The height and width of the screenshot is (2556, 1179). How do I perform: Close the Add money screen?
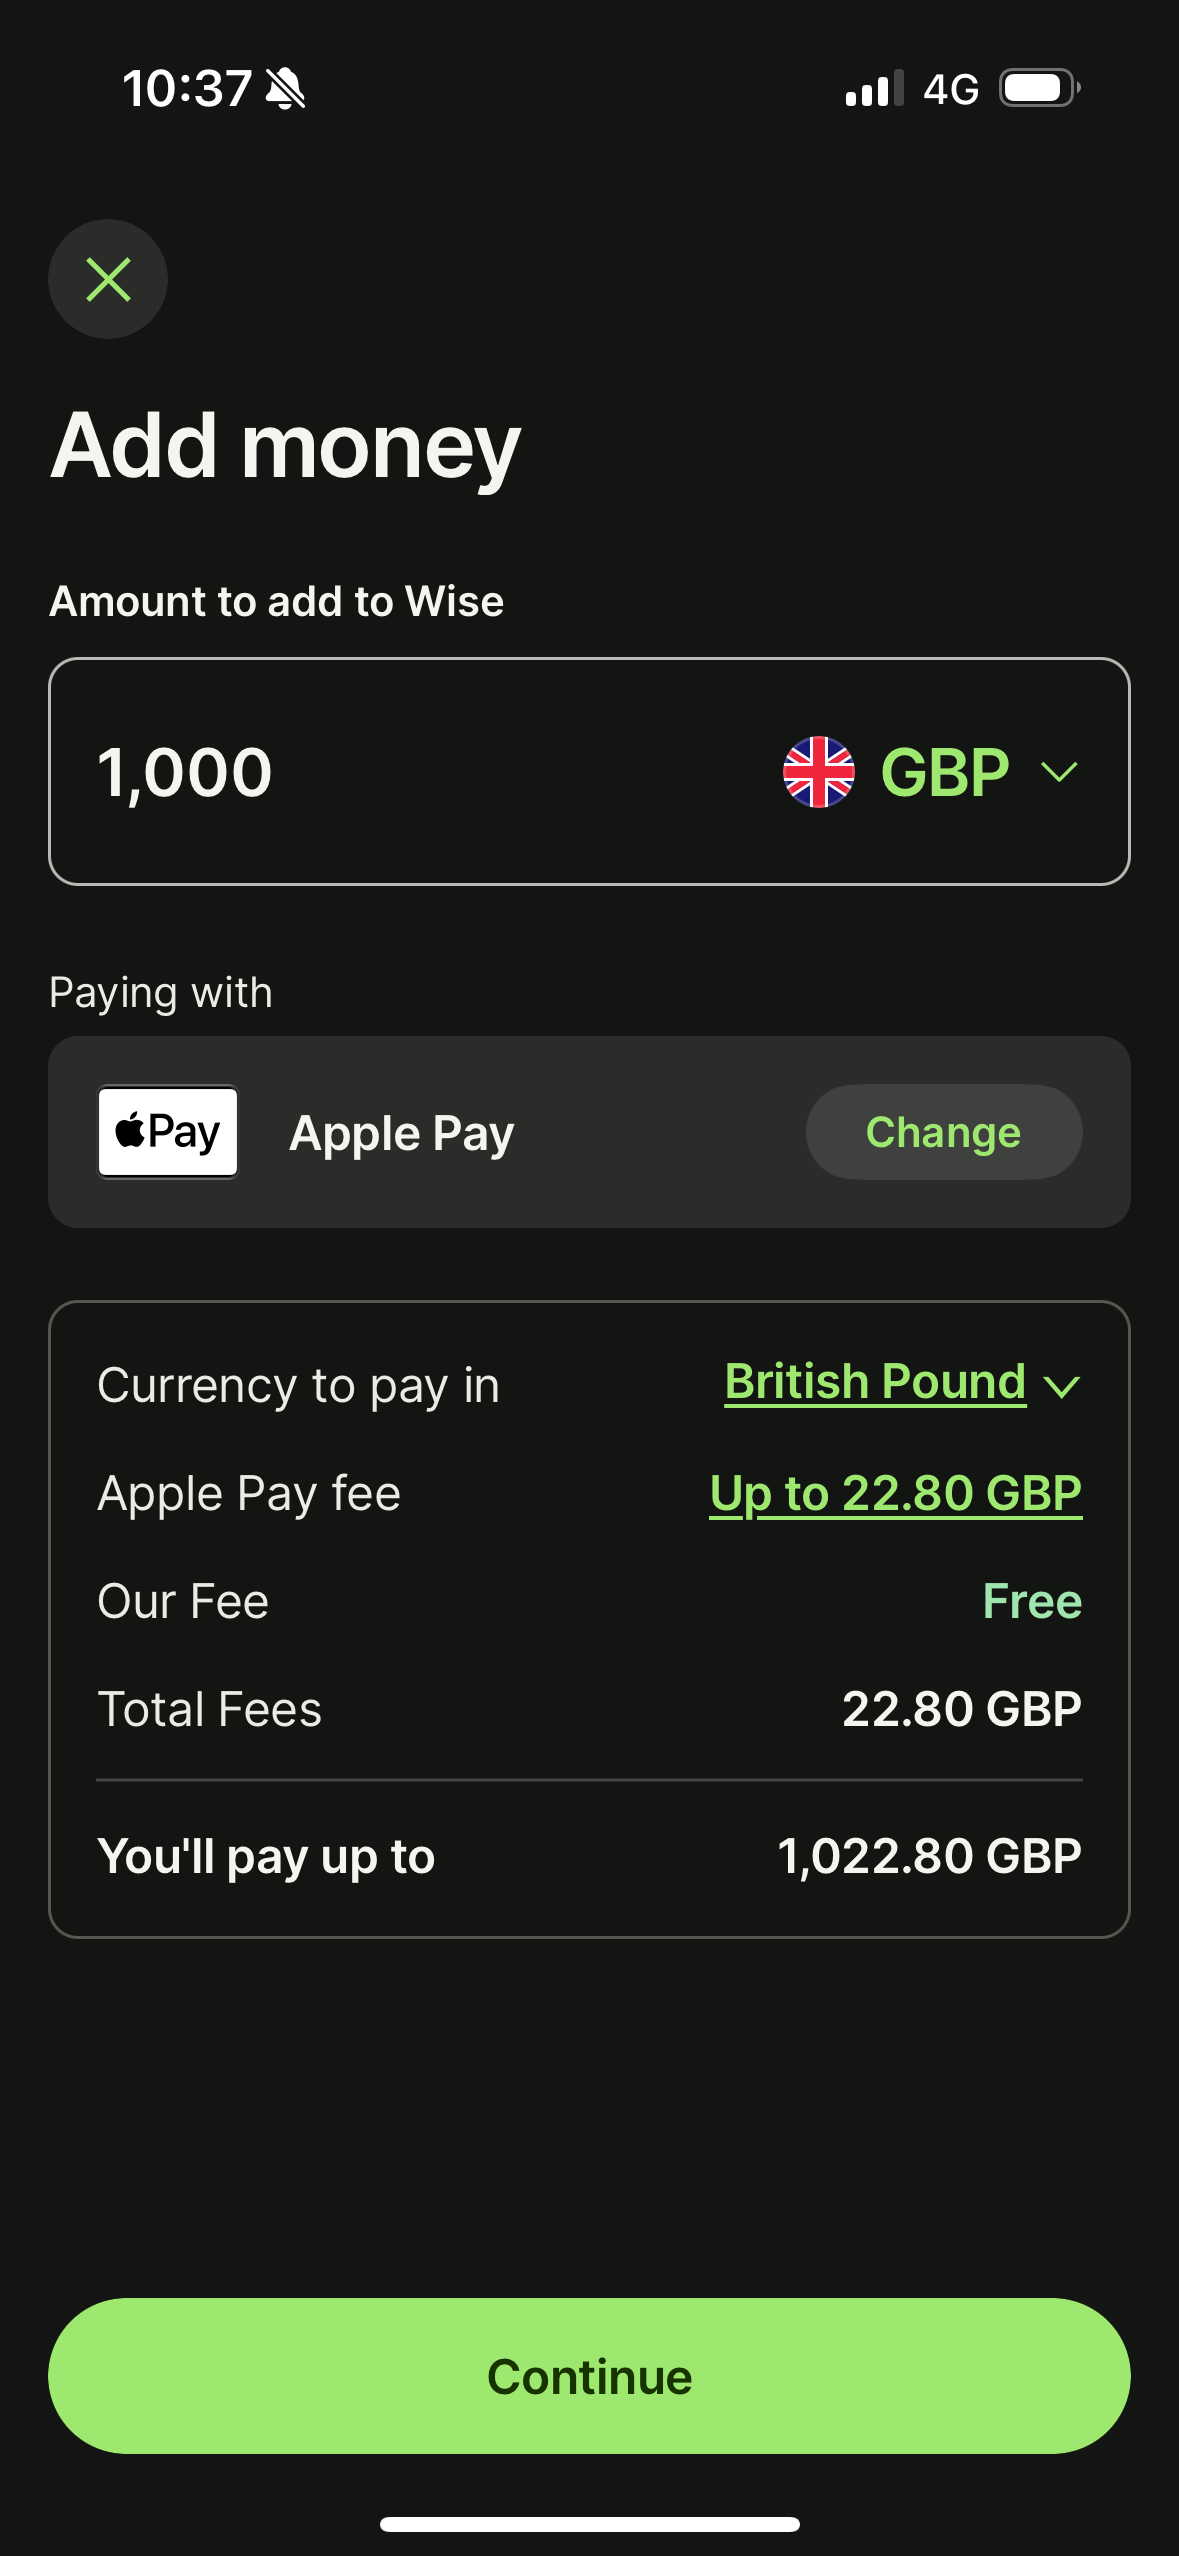108,279
